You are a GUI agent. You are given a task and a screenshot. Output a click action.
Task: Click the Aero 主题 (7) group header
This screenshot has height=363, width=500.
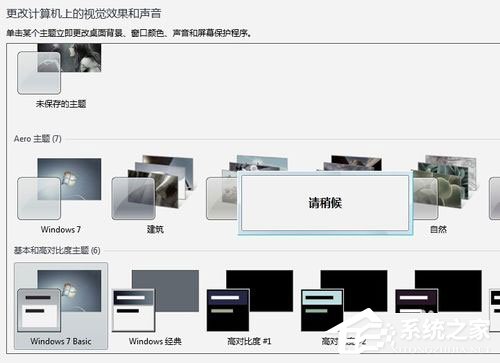(38, 139)
